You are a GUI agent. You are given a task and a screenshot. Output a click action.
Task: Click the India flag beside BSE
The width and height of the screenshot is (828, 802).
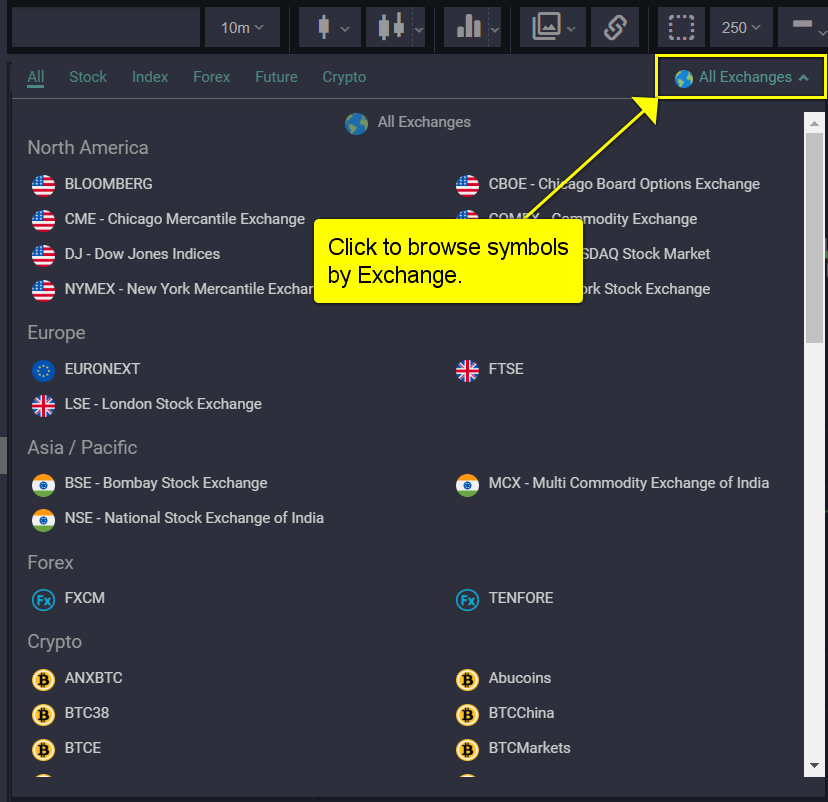coord(43,484)
